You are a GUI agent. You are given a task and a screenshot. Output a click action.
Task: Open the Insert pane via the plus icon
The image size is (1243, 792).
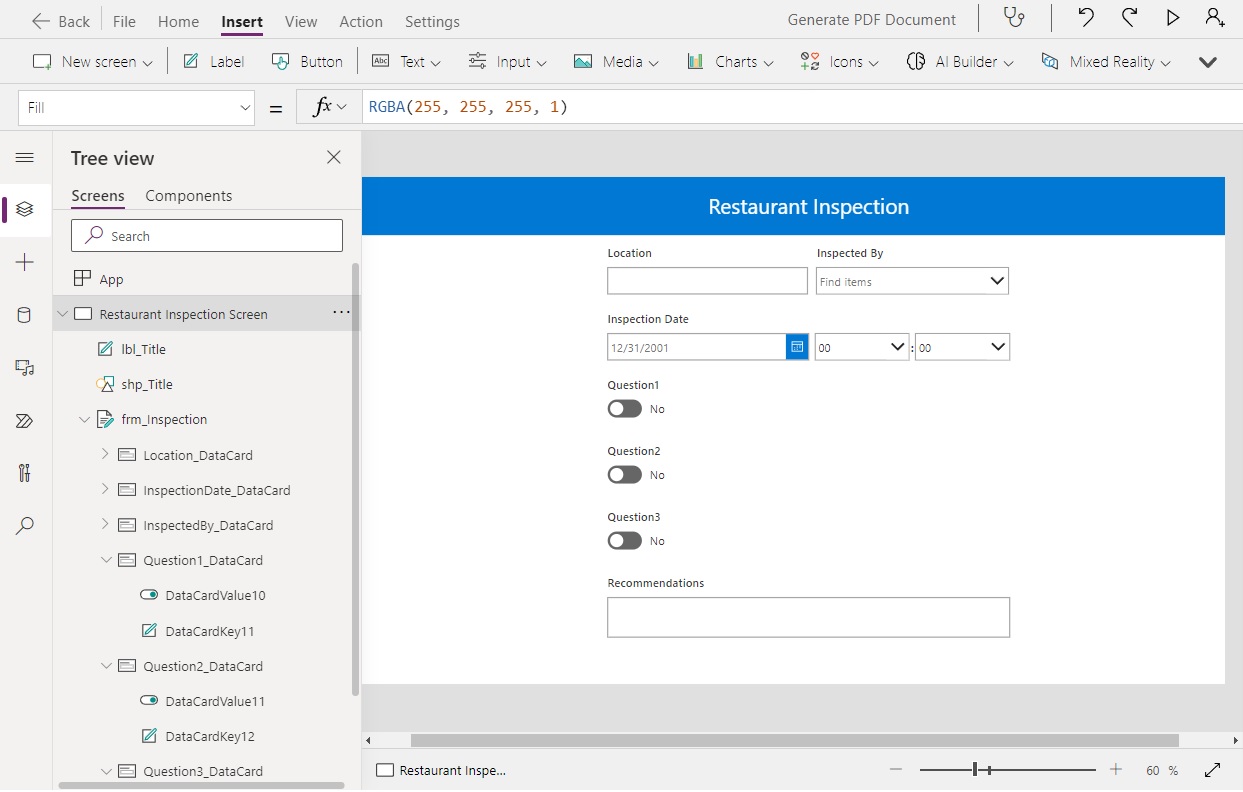click(25, 262)
